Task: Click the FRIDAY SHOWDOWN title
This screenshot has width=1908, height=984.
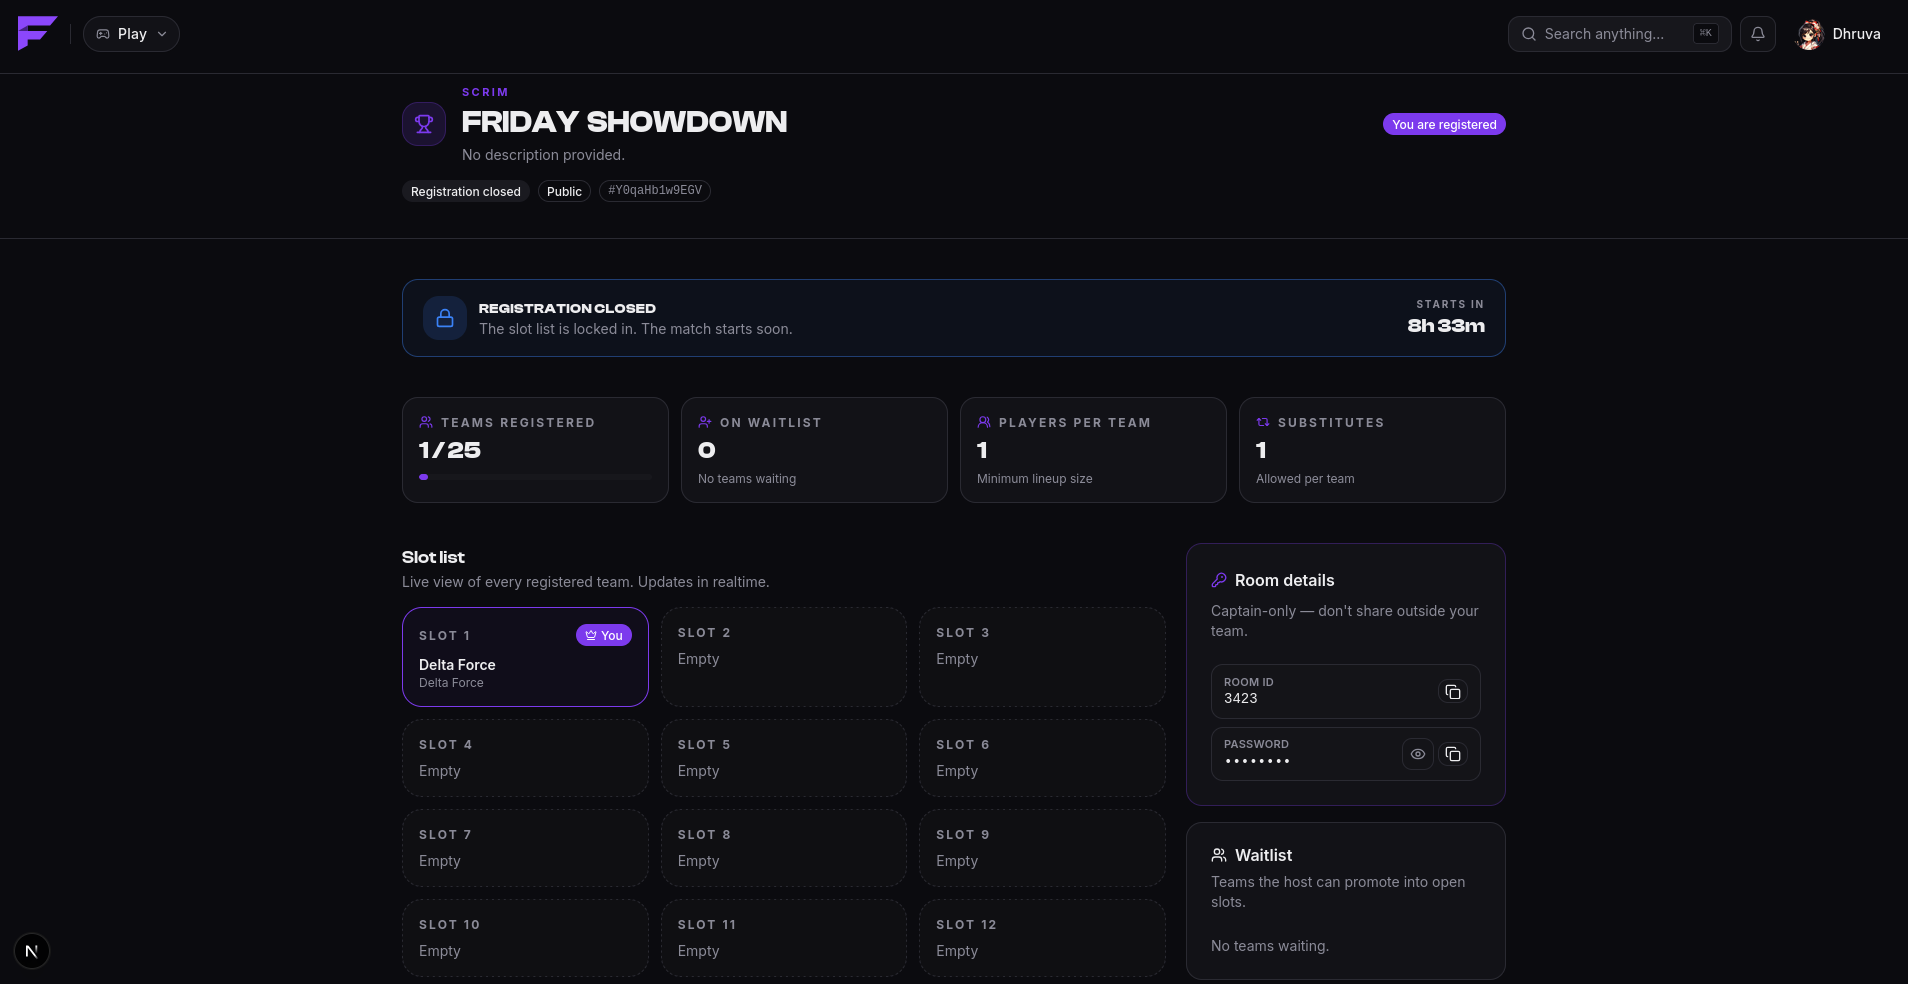Action: click(624, 122)
